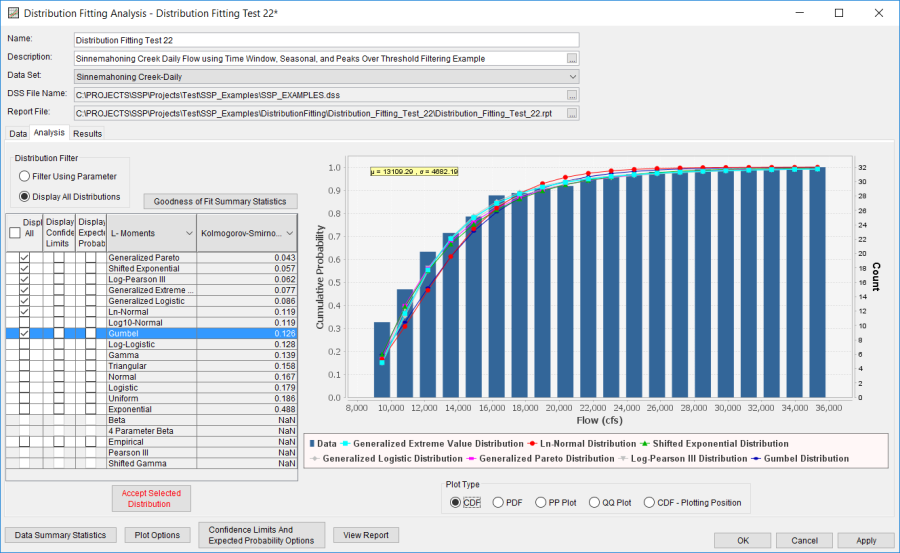Screen dimensions: 900x553
Task: Select the Exponential distribution row
Action: coord(152,409)
